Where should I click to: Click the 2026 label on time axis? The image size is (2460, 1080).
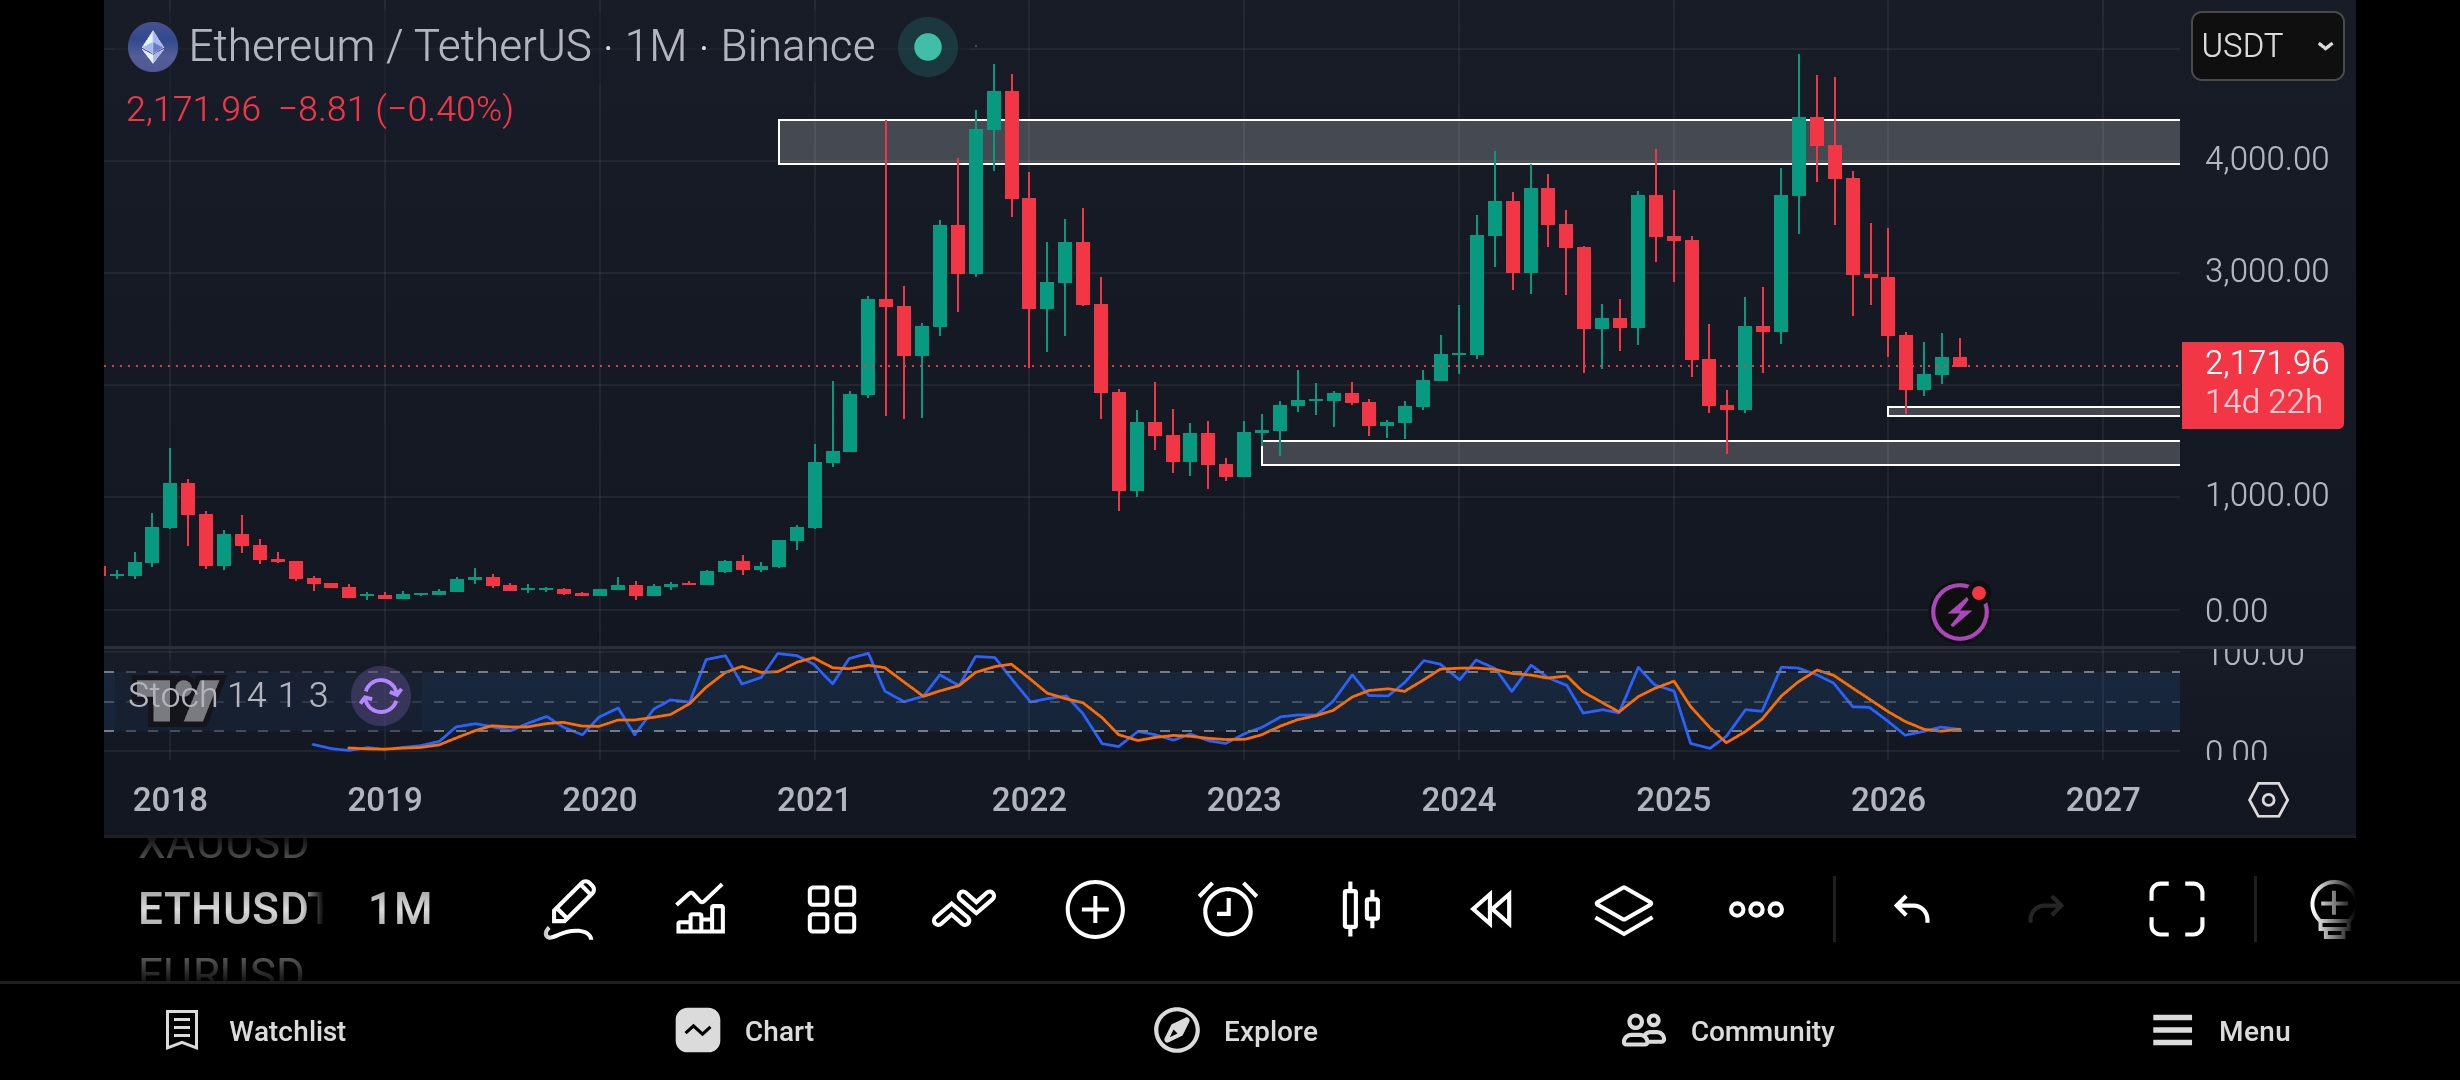[x=1888, y=800]
